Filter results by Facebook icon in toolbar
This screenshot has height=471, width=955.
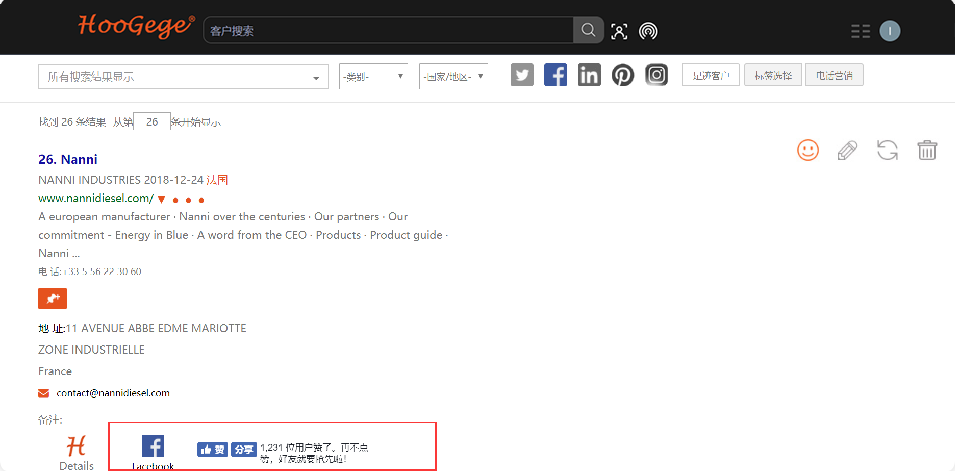555,75
